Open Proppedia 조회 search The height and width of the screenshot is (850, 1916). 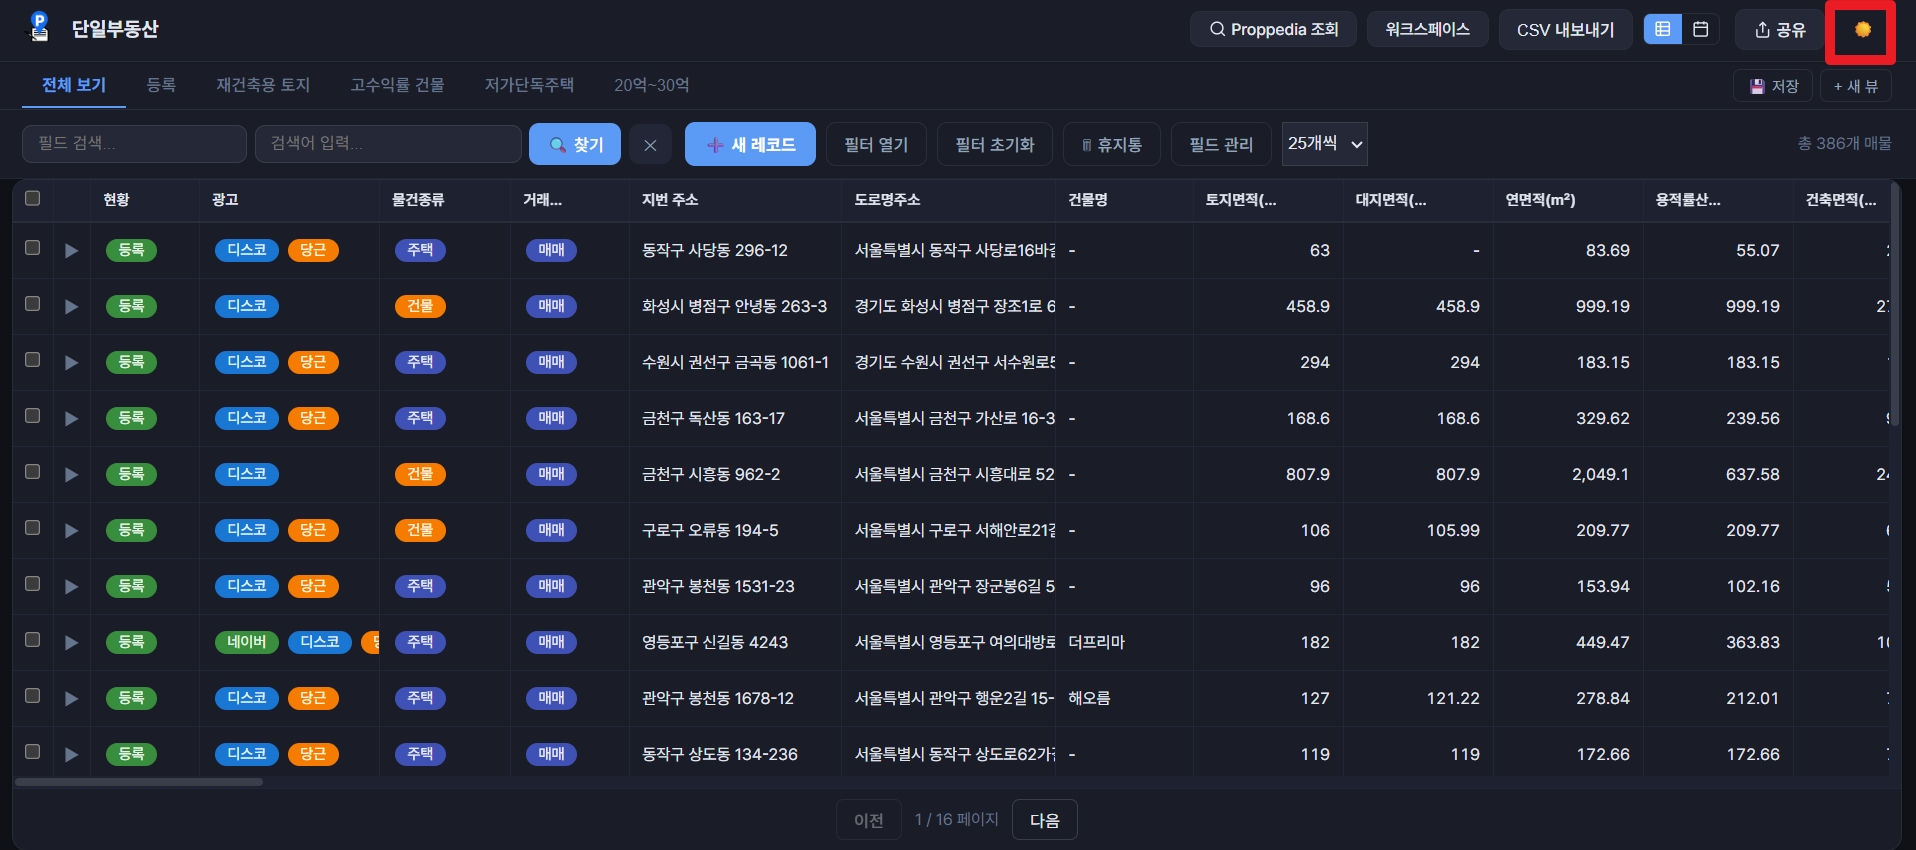(1273, 29)
